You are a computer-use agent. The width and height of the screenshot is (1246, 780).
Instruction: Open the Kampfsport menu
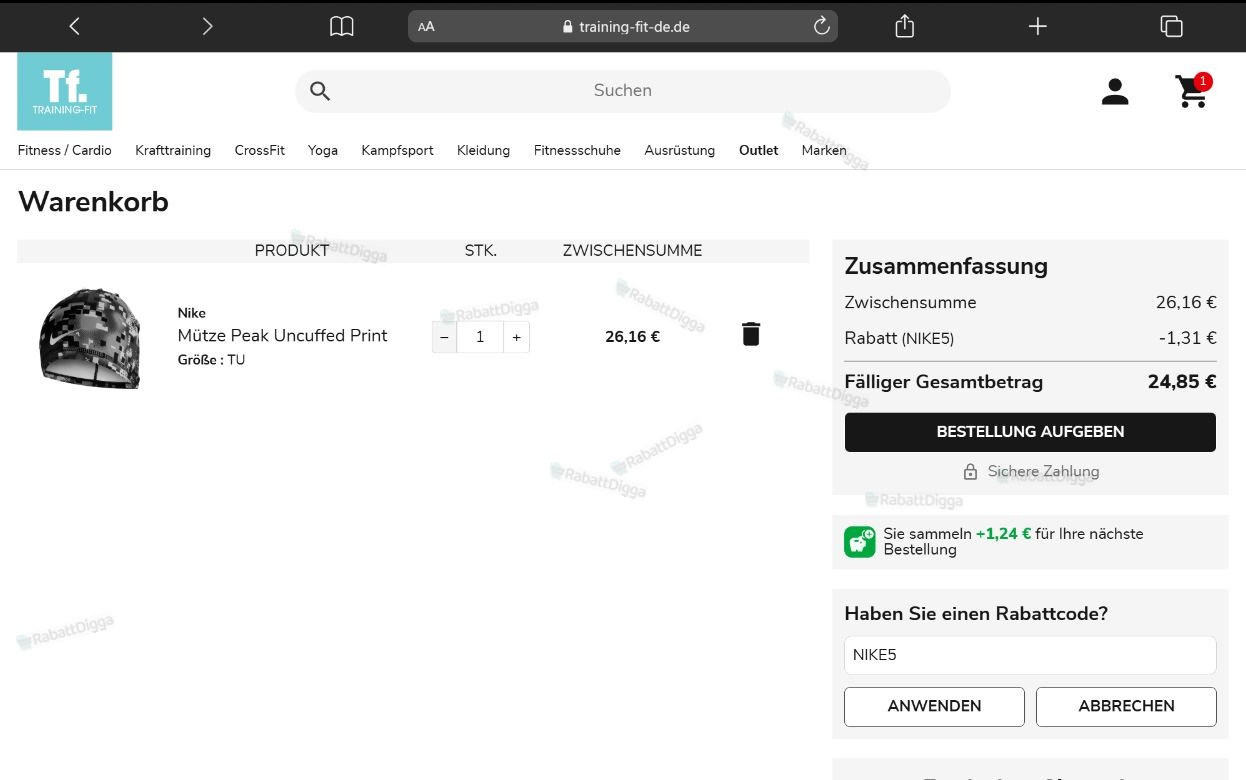(398, 150)
